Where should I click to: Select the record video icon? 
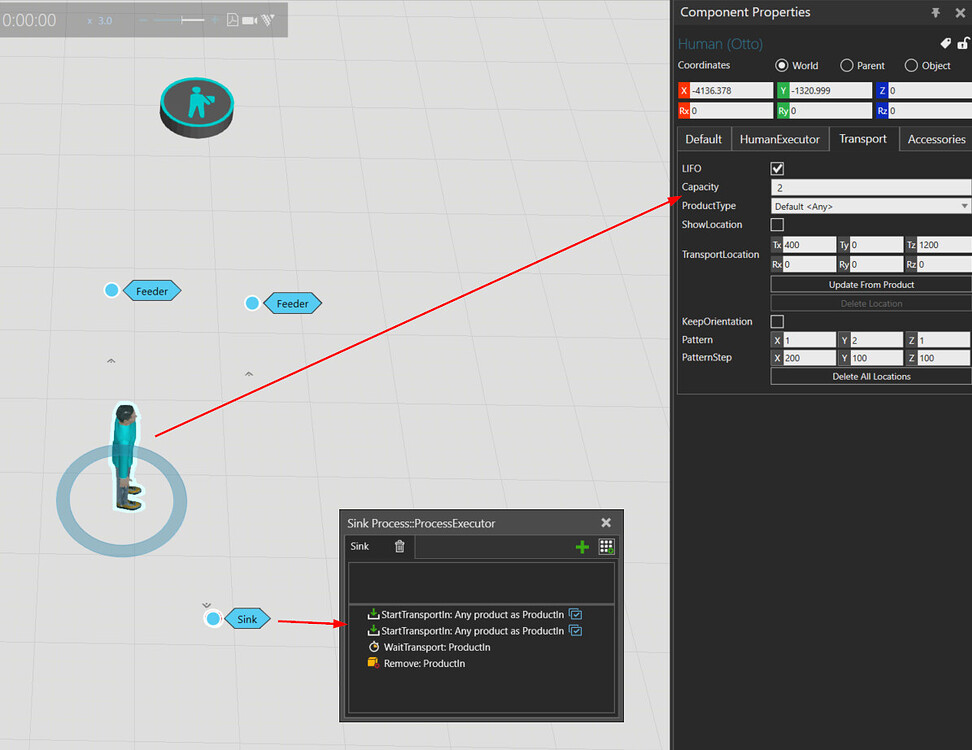[248, 20]
